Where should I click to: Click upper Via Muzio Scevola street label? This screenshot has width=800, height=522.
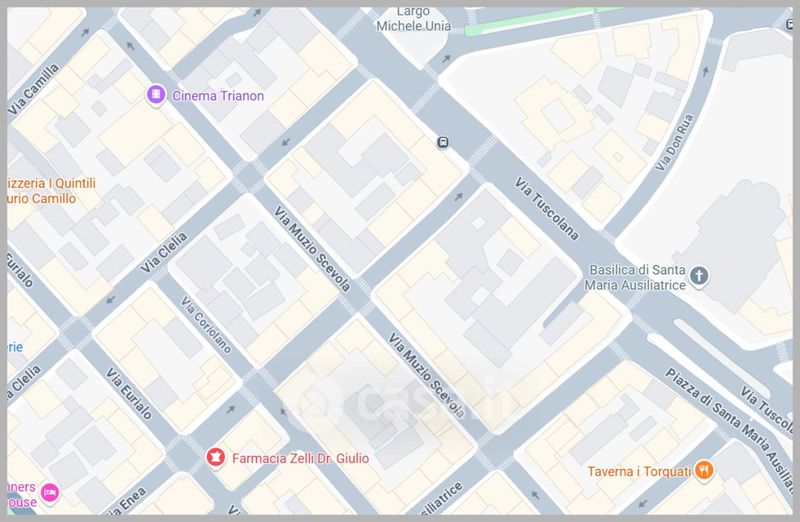pyautogui.click(x=312, y=248)
